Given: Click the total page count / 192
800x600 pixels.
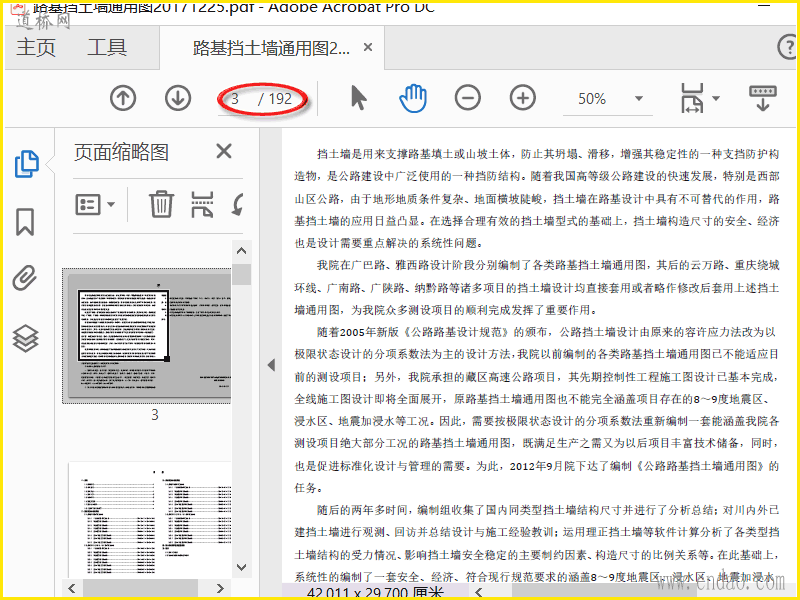Looking at the screenshot, I should click(275, 98).
